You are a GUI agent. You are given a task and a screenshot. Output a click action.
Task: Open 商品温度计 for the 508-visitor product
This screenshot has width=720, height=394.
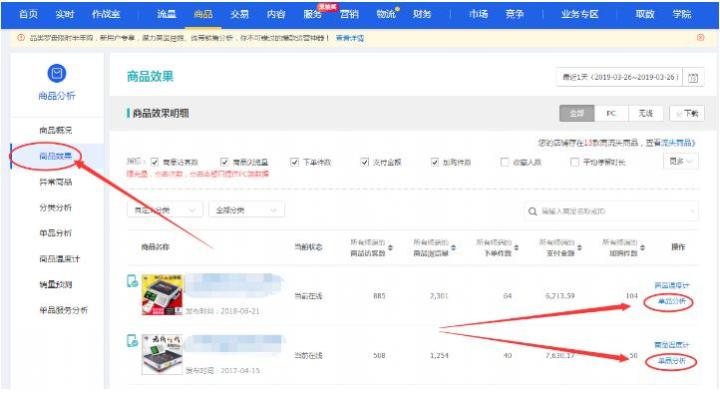[672, 345]
